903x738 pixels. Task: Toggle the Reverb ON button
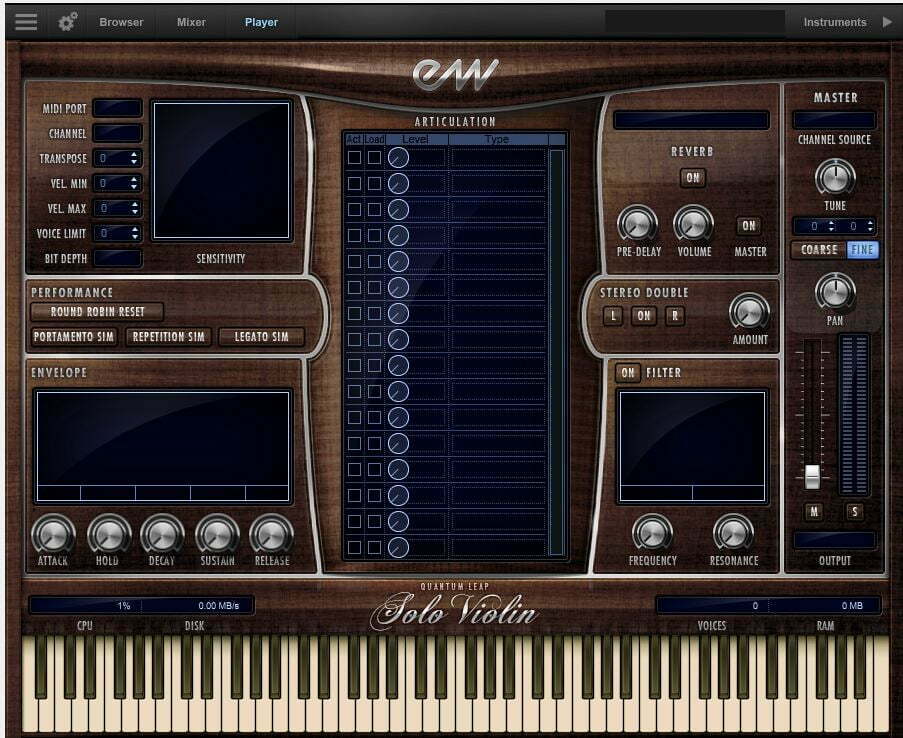coord(693,177)
